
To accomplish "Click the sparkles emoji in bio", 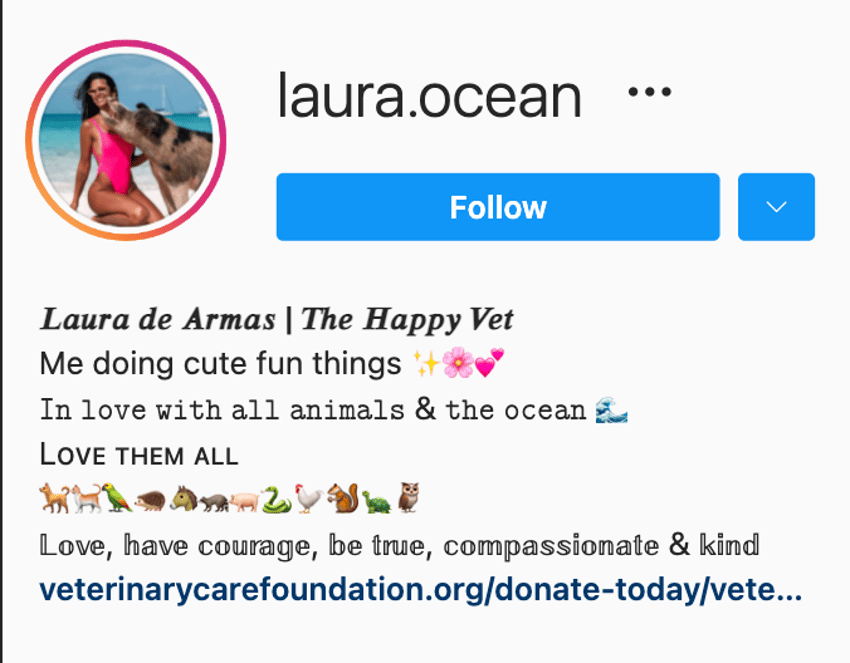I will tap(427, 363).
